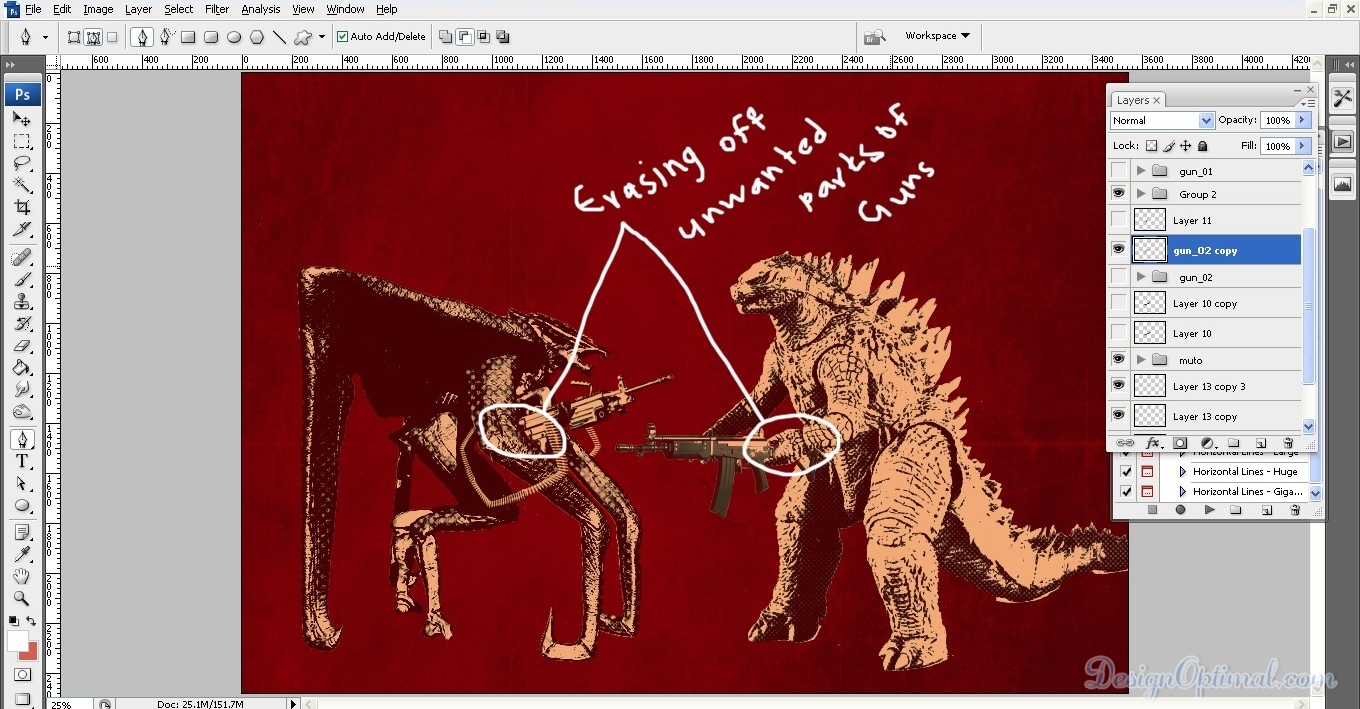Show the gun_01 group
The image size is (1360, 709).
pyautogui.click(x=1119, y=171)
